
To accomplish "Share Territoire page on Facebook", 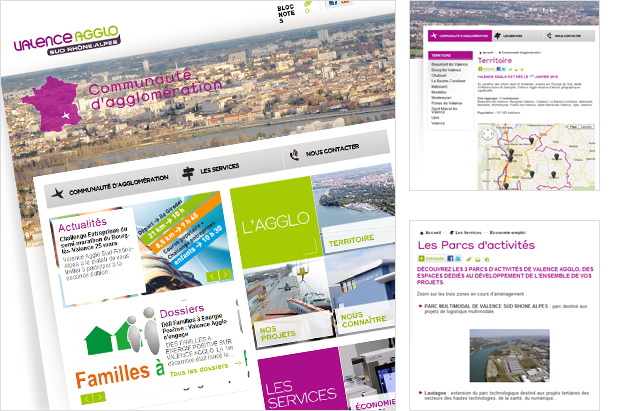I will click(x=498, y=69).
